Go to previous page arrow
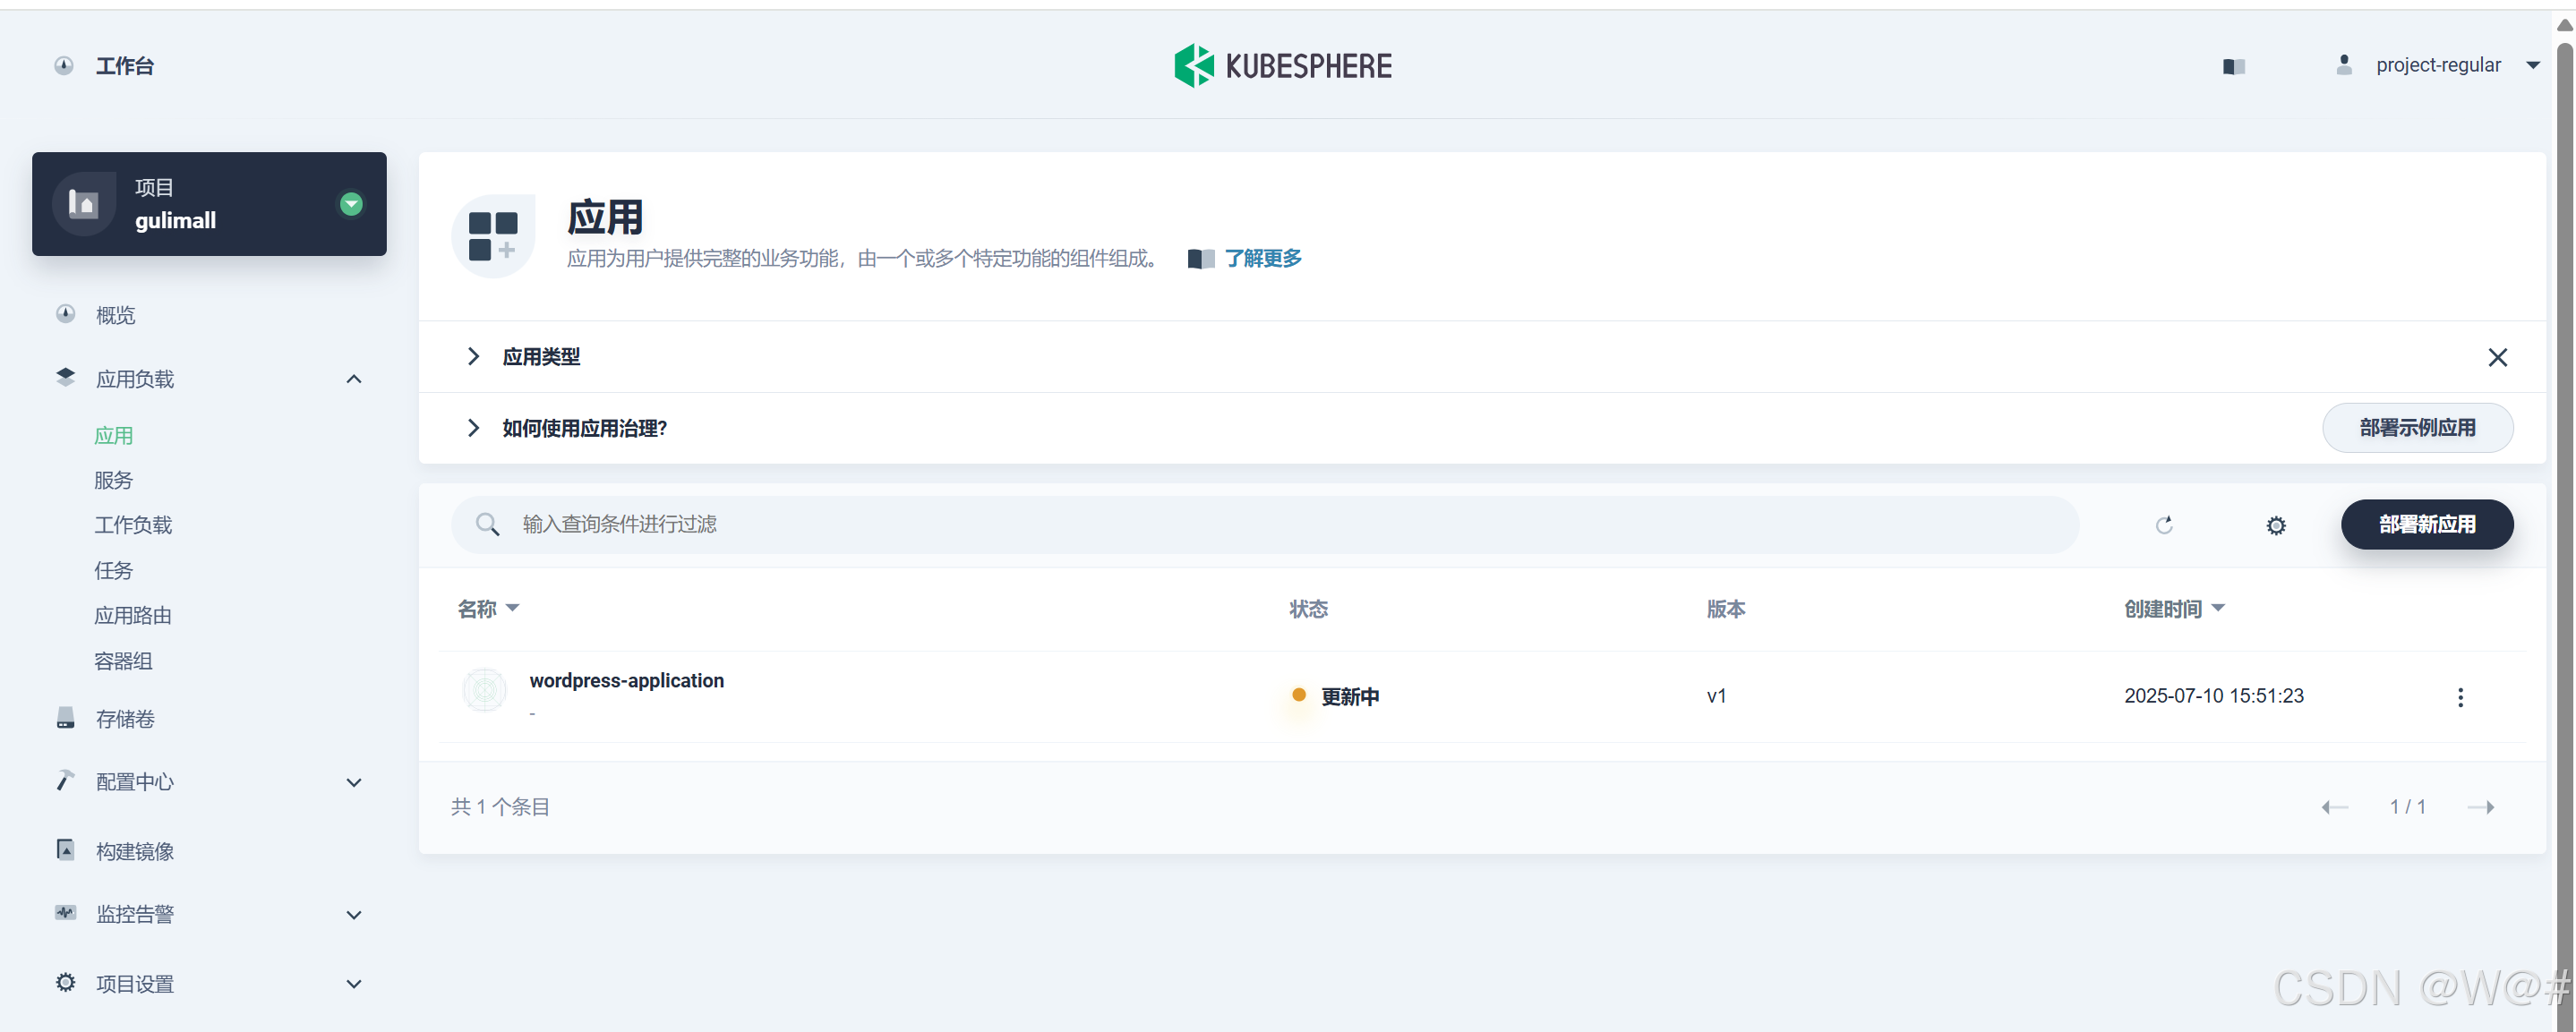Image resolution: width=2576 pixels, height=1032 pixels. [x=2335, y=807]
